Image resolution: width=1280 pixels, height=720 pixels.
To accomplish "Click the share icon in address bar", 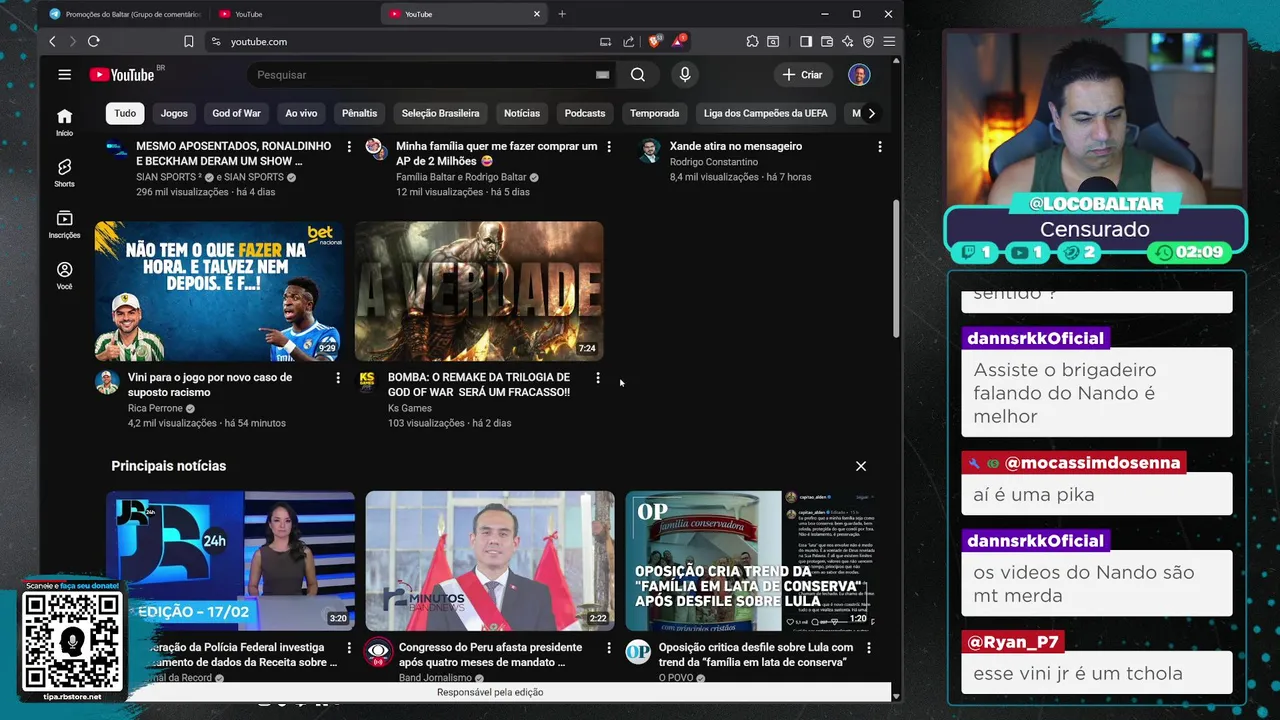I will click(628, 41).
